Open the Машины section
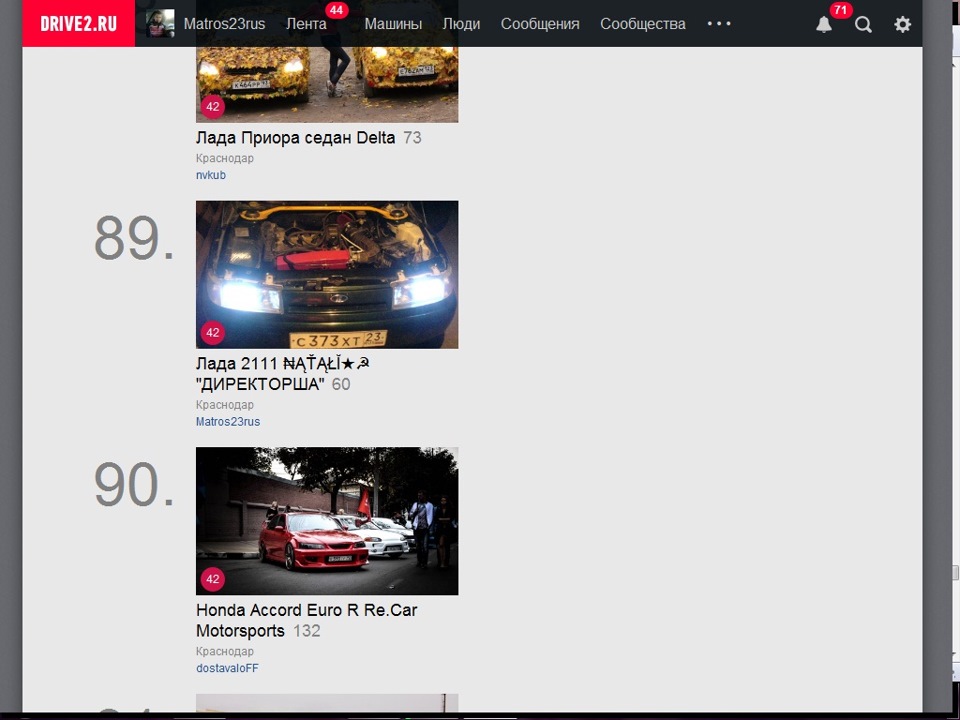 [393, 24]
